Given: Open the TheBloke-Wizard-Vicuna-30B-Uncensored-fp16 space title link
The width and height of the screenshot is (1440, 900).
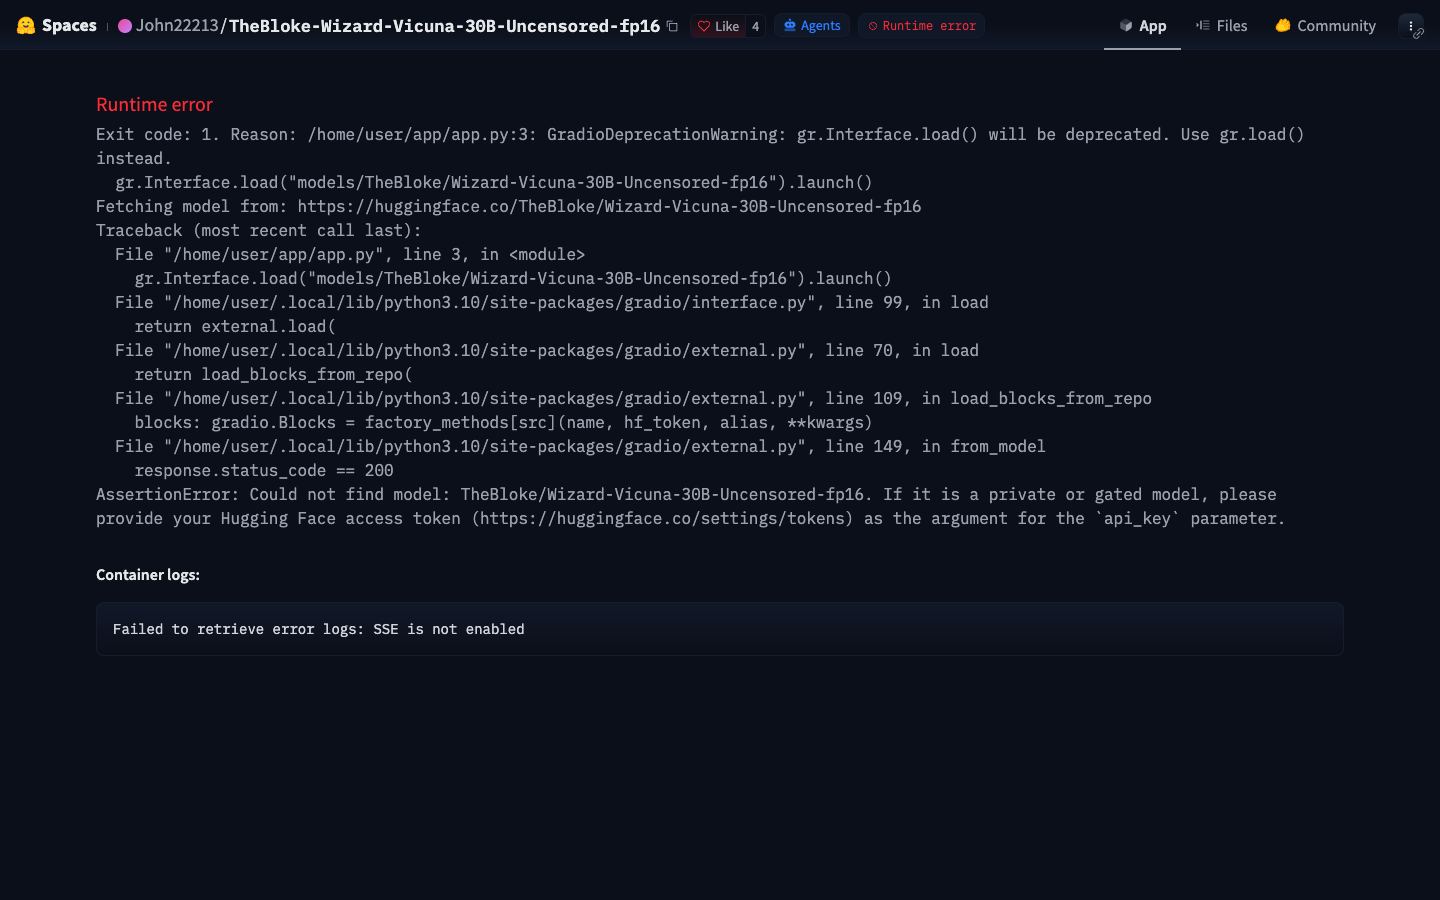Looking at the screenshot, I should pyautogui.click(x=444, y=26).
